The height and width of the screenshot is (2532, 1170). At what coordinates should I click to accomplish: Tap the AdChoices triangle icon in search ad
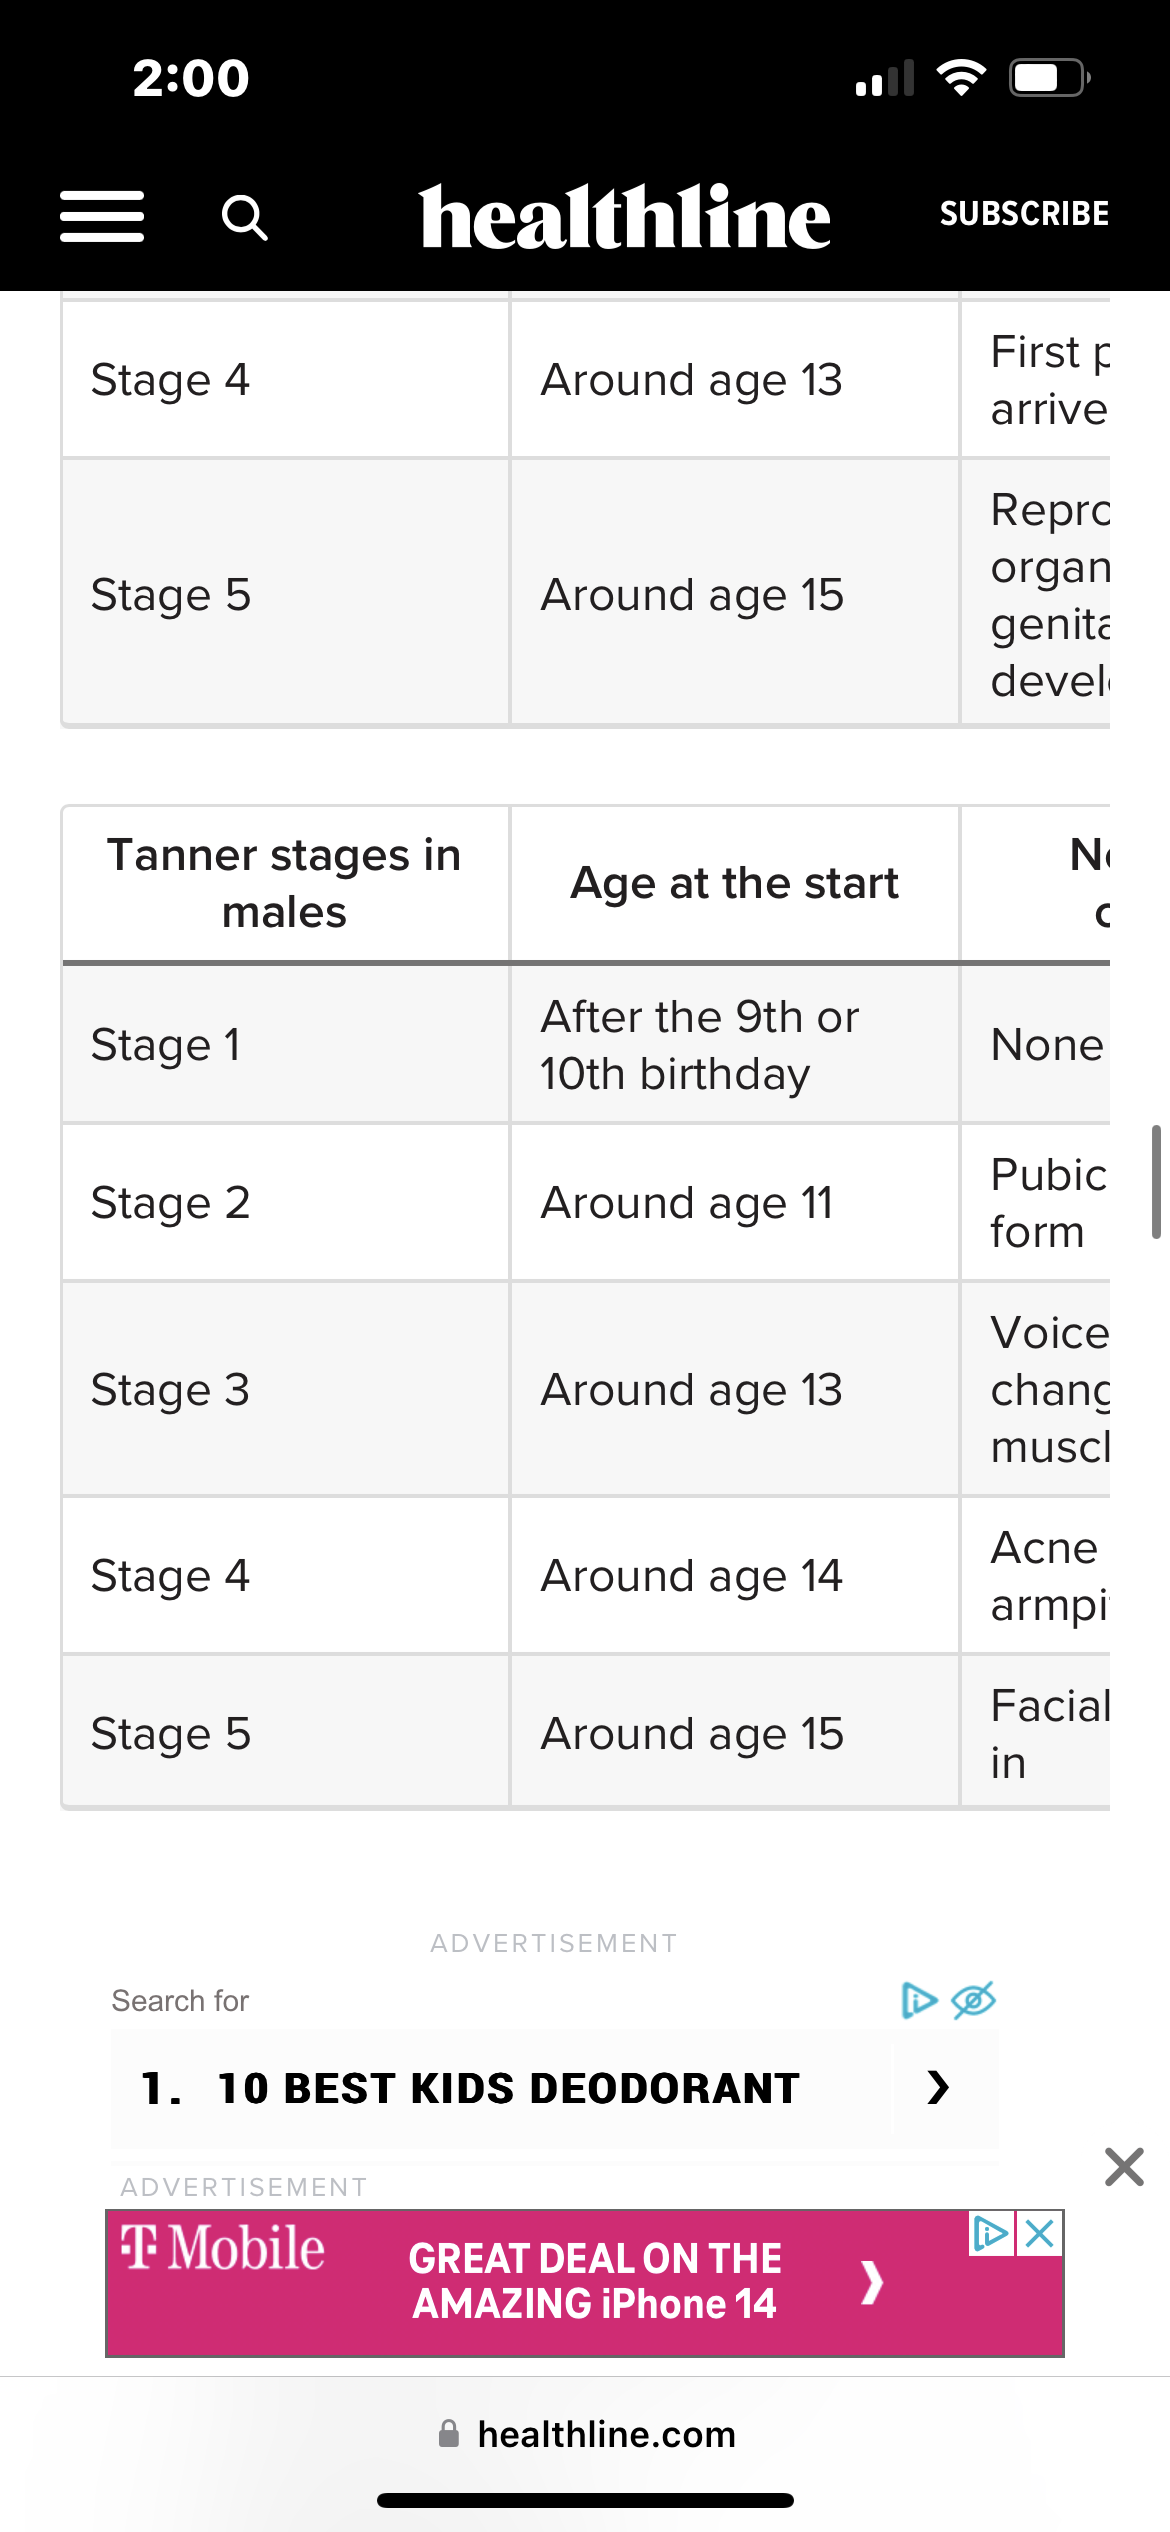(919, 2000)
